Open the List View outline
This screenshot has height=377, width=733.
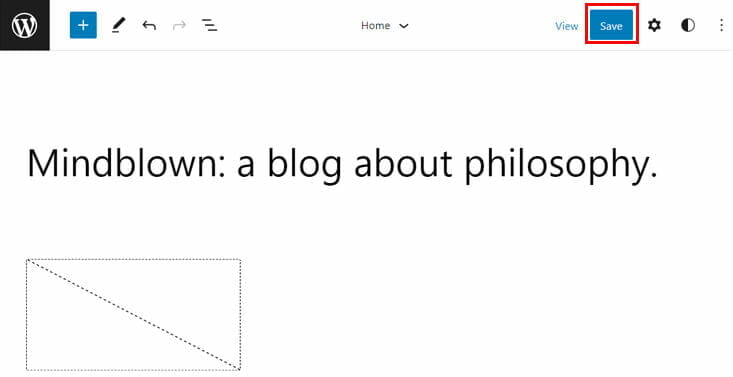[x=209, y=25]
